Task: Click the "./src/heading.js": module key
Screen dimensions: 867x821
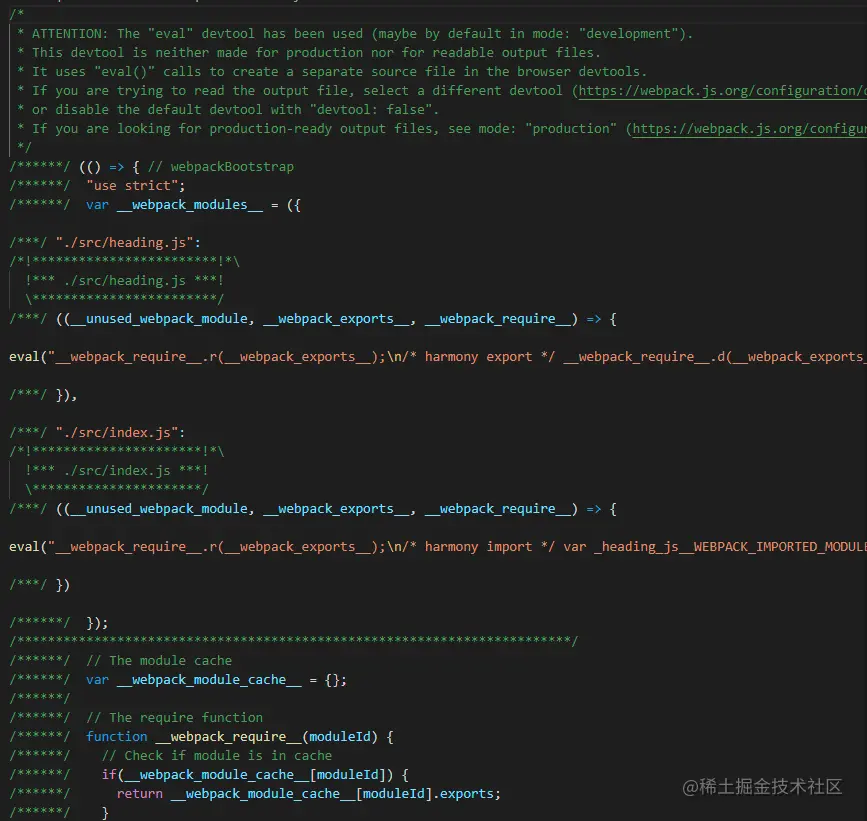Action: point(128,243)
